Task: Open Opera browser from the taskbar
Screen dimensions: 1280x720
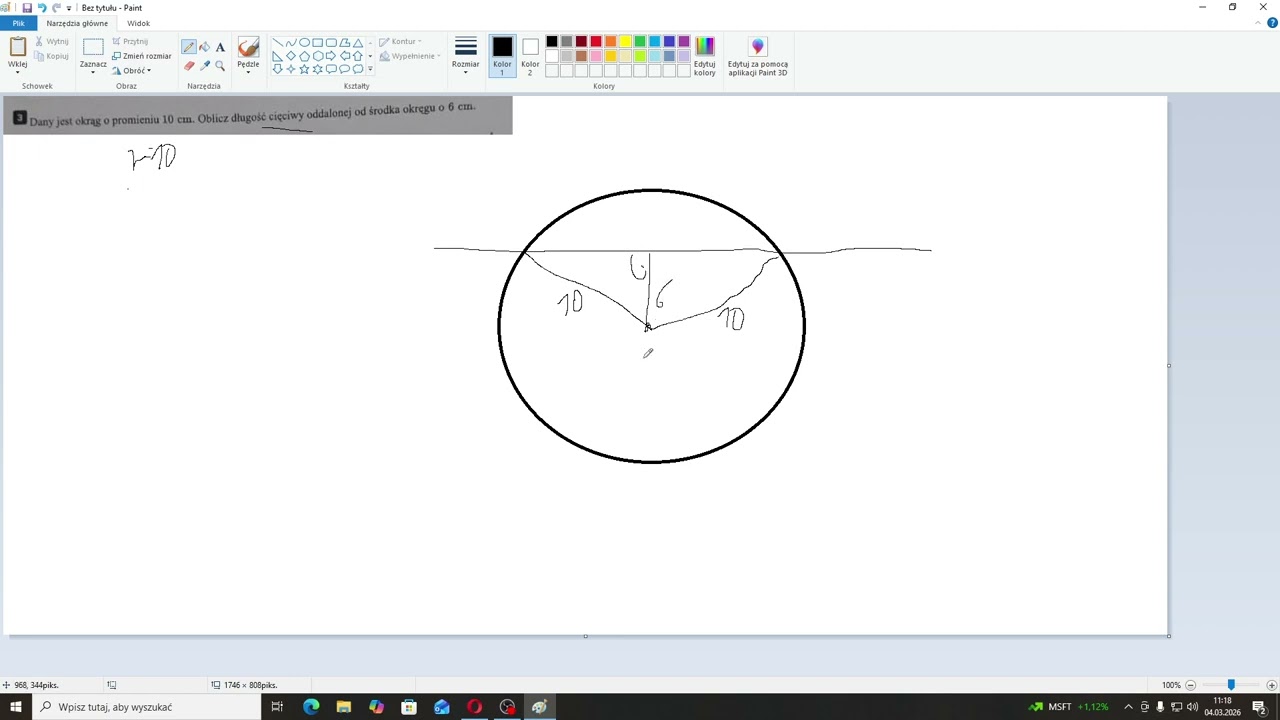Action: 474,707
